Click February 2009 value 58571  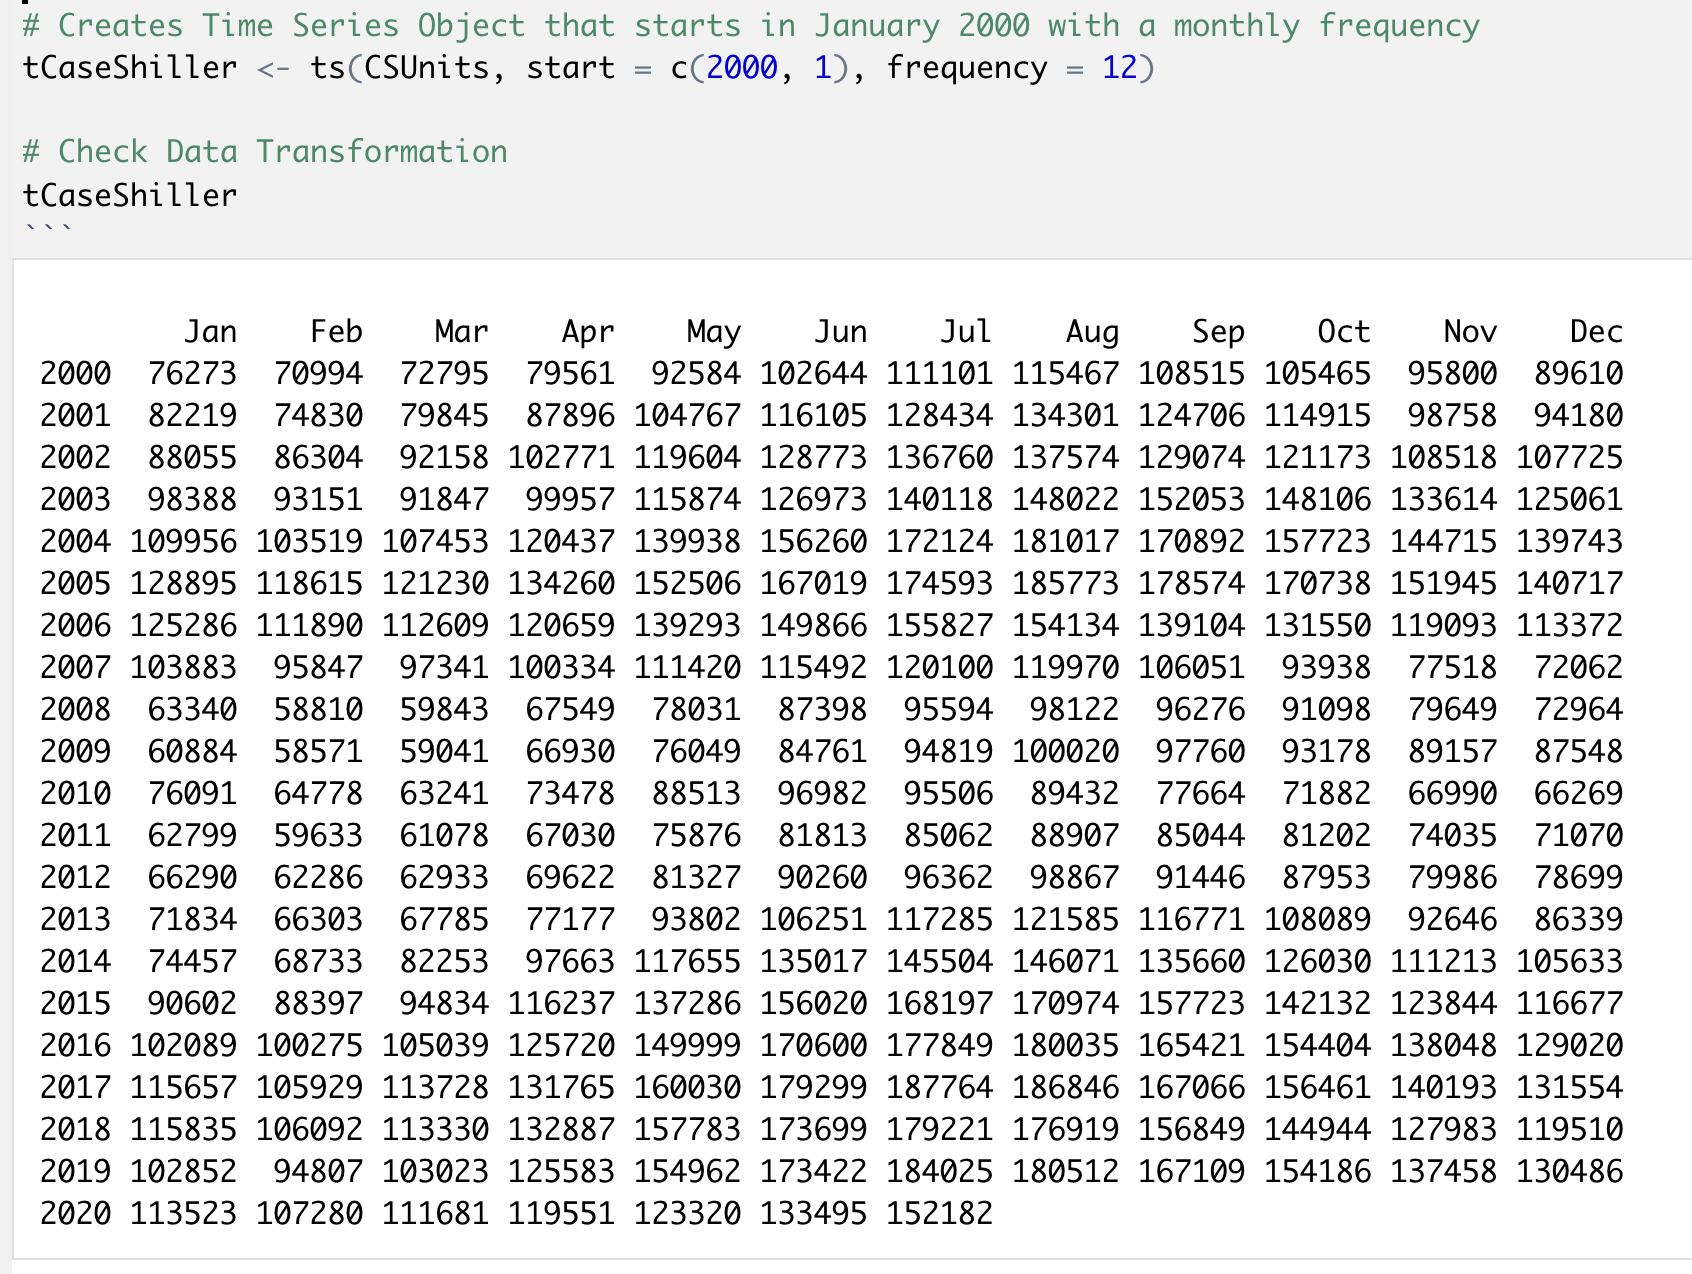[x=318, y=751]
